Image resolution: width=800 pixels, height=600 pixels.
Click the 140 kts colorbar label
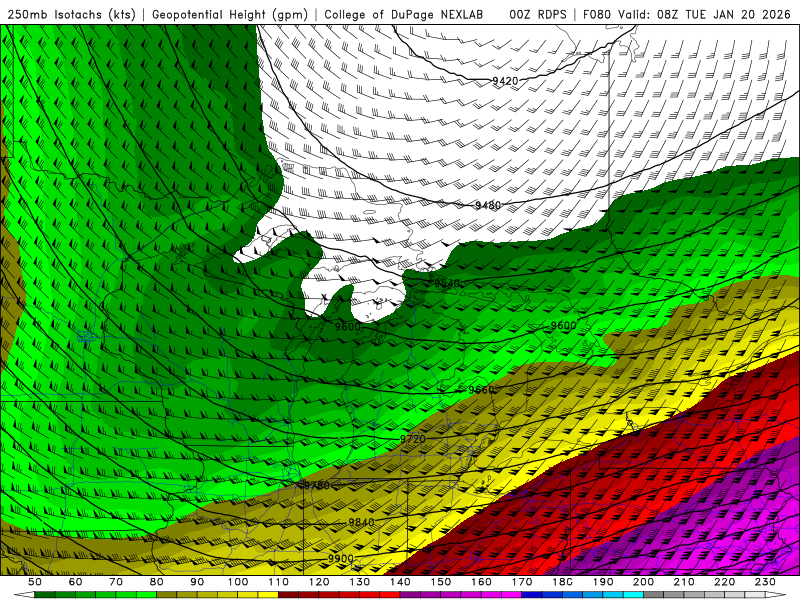pos(400,582)
